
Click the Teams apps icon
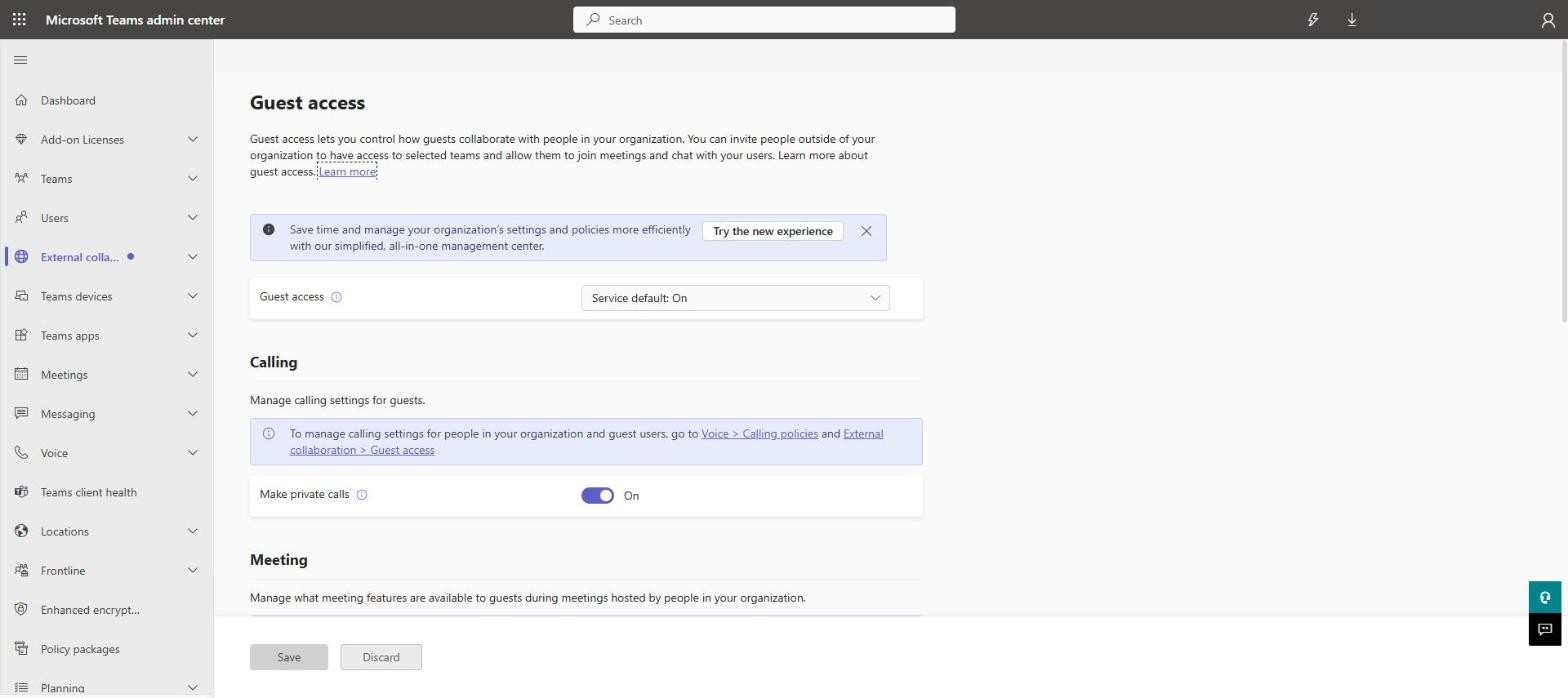pos(21,335)
